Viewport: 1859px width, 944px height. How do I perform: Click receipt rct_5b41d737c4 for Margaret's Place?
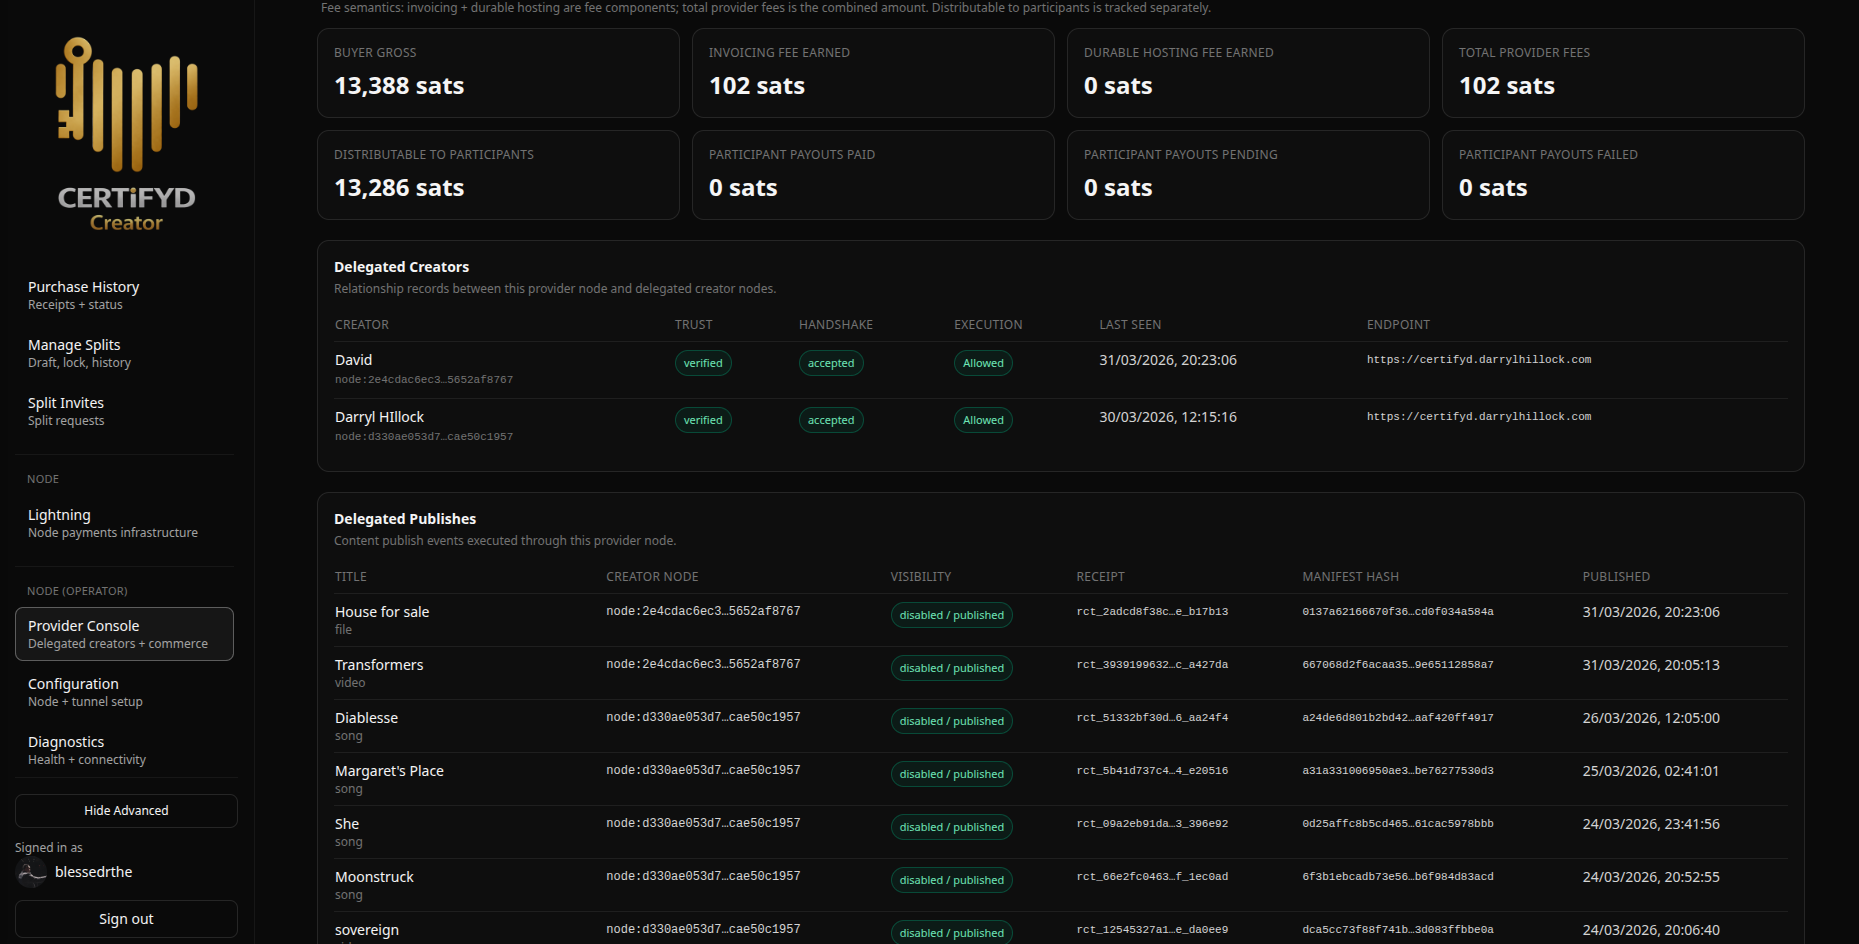[1152, 771]
